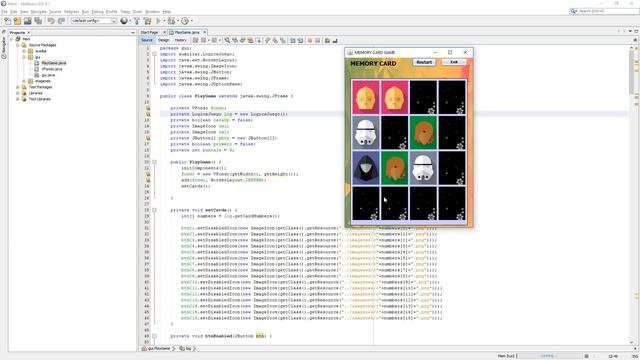
Task: Flip the Emperor card in Memory Card Game
Action: click(x=366, y=168)
